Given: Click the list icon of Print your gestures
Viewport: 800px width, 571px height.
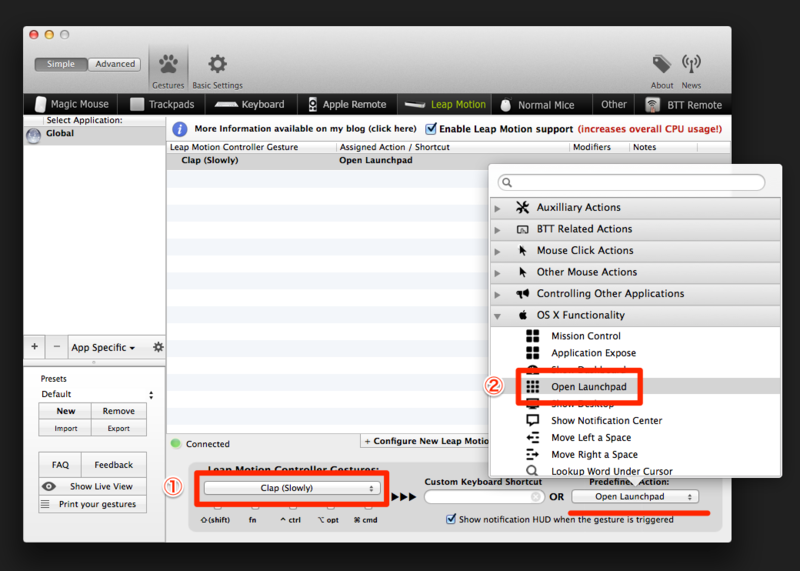Looking at the screenshot, I should [45, 504].
